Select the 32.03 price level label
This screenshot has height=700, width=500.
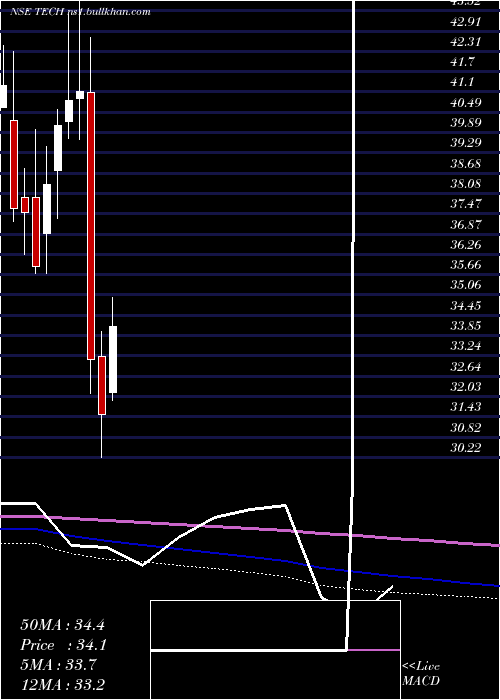pos(465,387)
